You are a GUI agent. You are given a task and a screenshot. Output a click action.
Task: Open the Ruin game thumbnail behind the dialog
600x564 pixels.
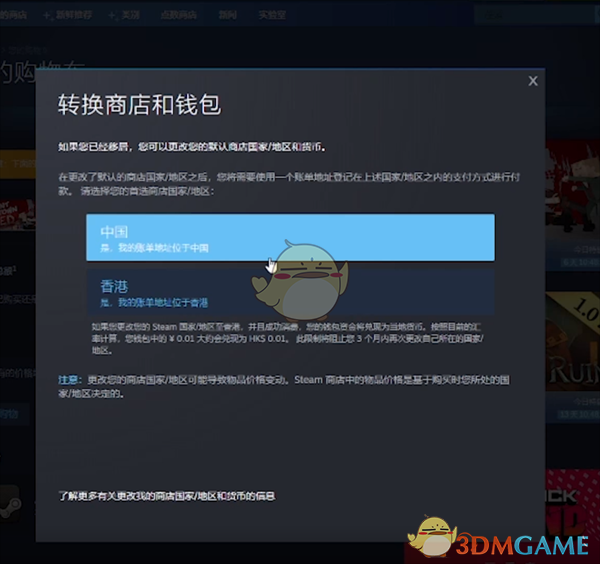[x=572, y=342]
